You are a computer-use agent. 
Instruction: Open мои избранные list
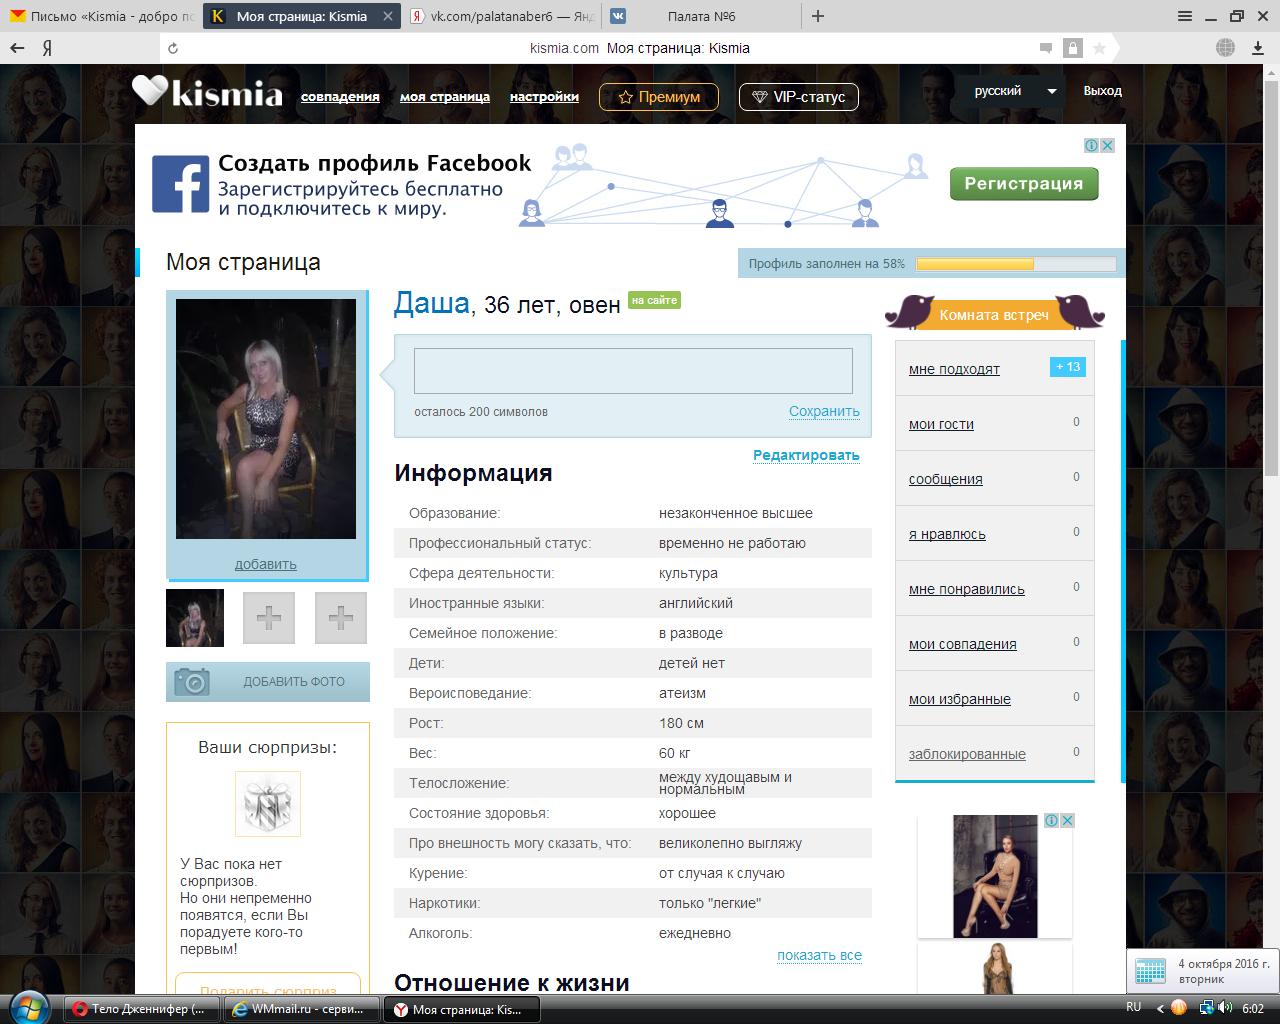click(x=960, y=699)
